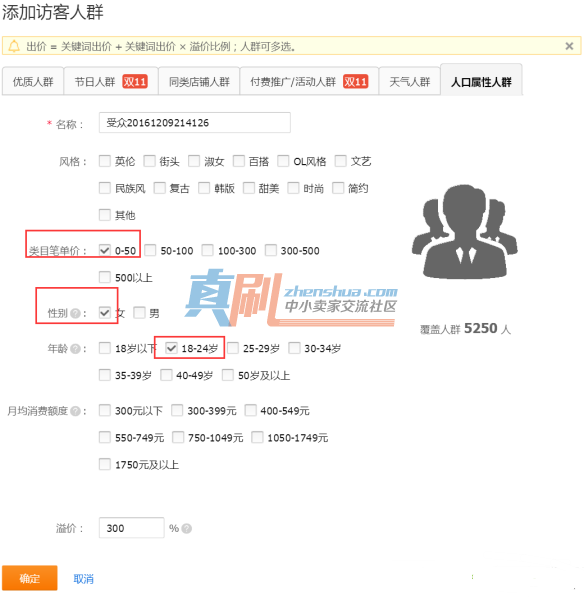Click the help icon next to 年龄
The width and height of the screenshot is (584, 597).
[75, 348]
